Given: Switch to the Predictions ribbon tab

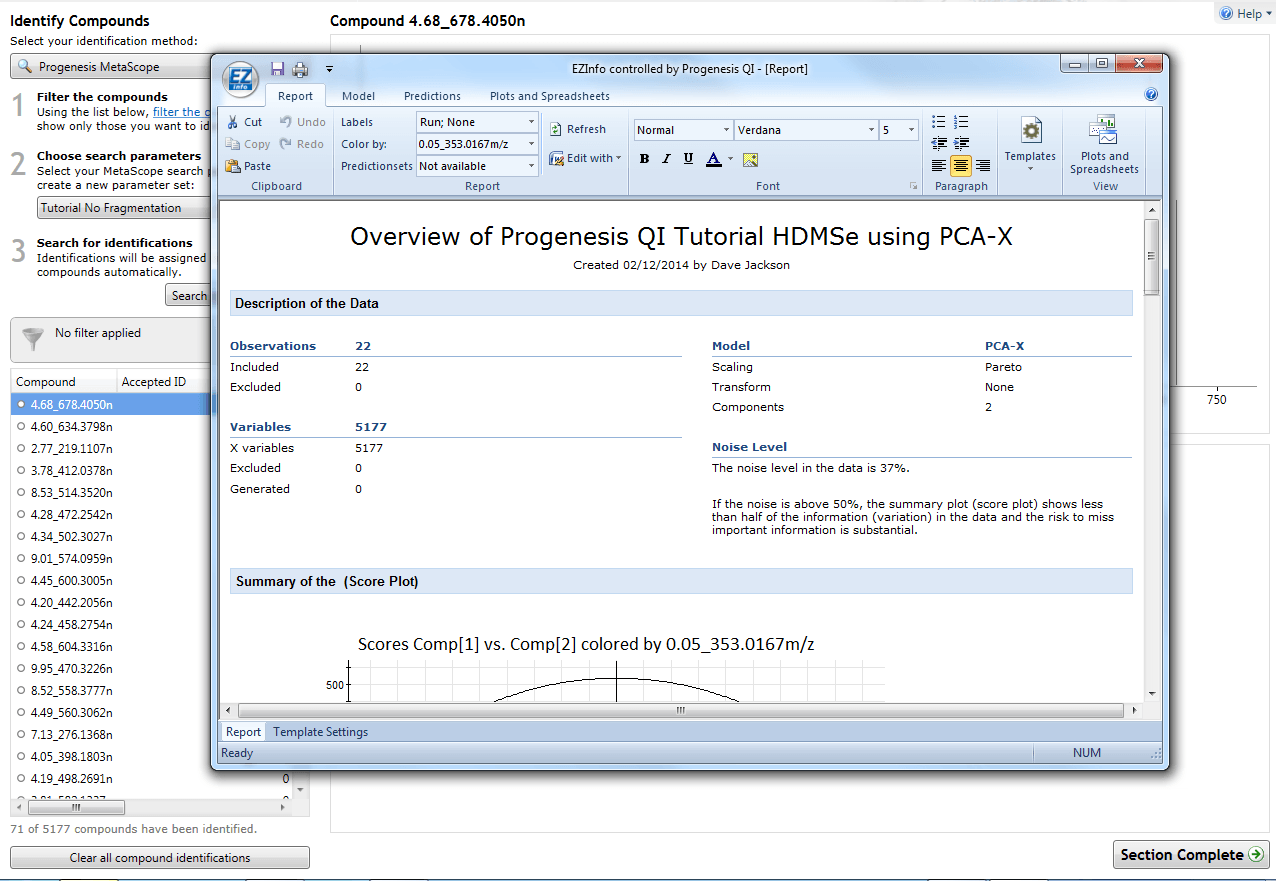Looking at the screenshot, I should pos(432,96).
